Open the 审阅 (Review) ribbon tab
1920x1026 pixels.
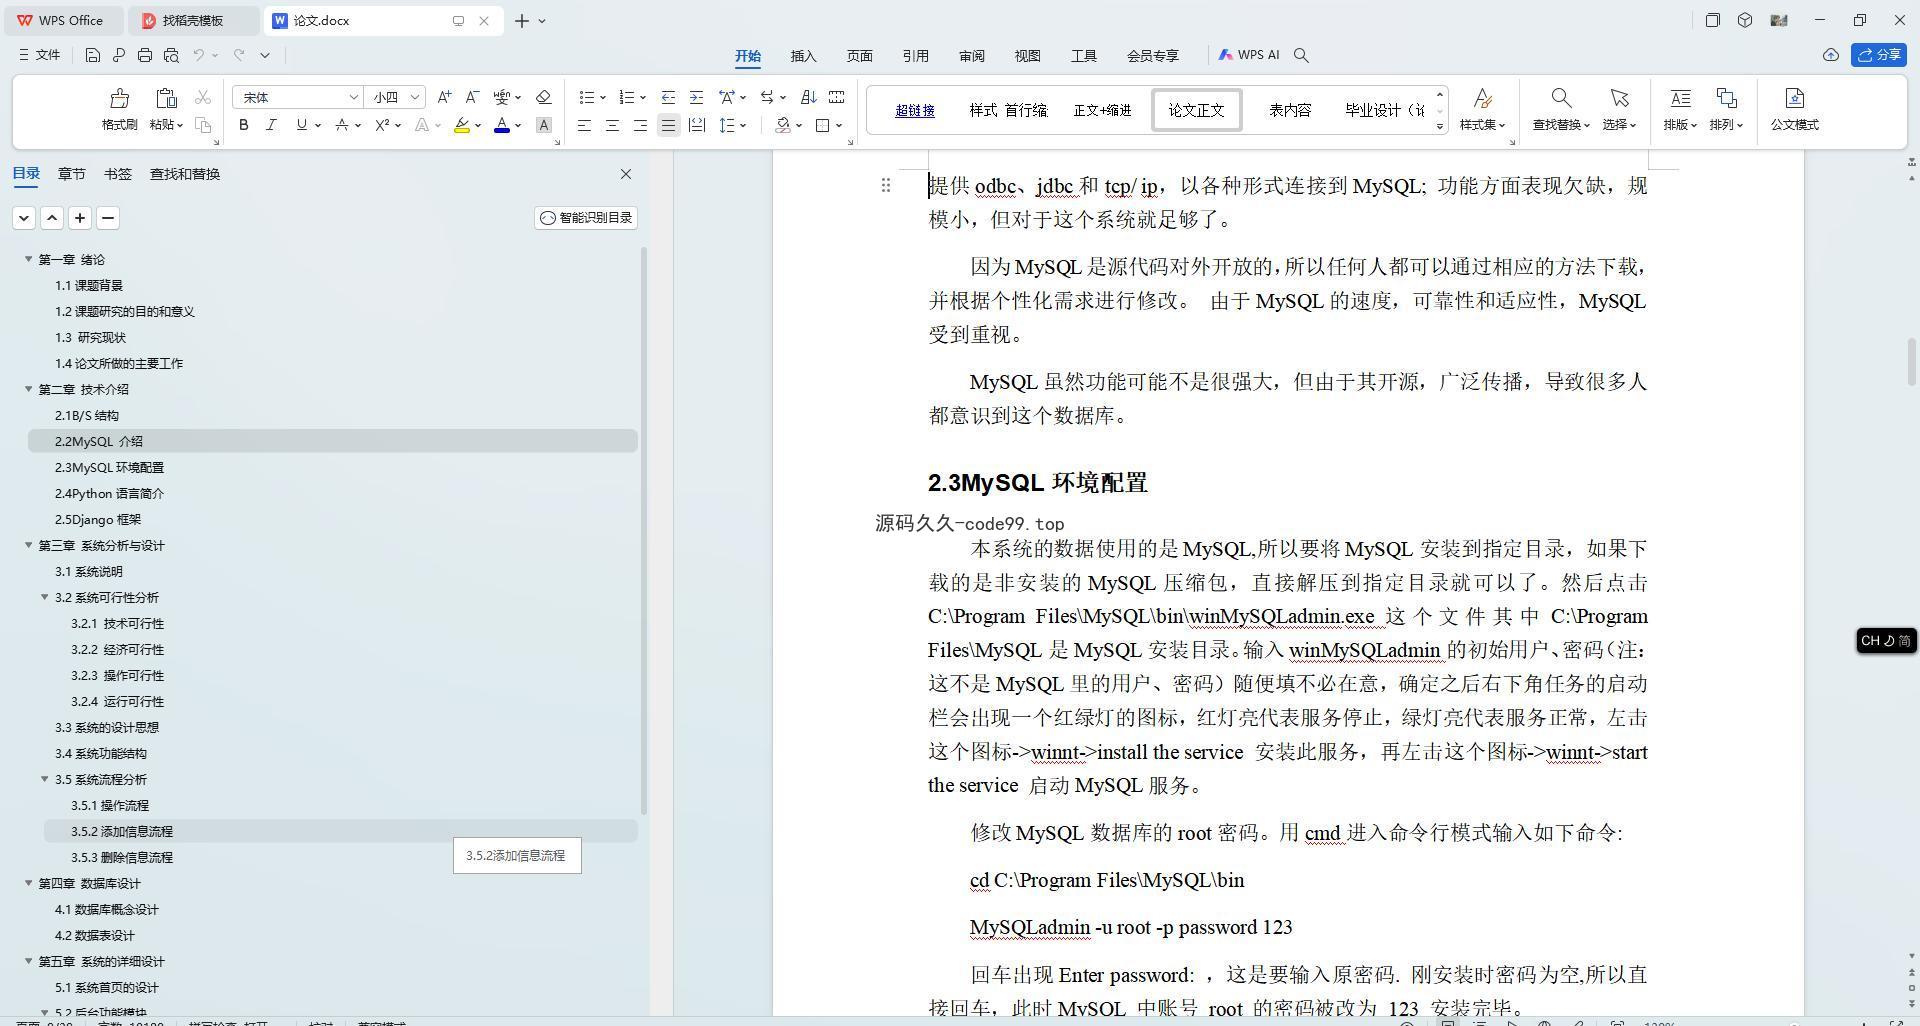(971, 56)
